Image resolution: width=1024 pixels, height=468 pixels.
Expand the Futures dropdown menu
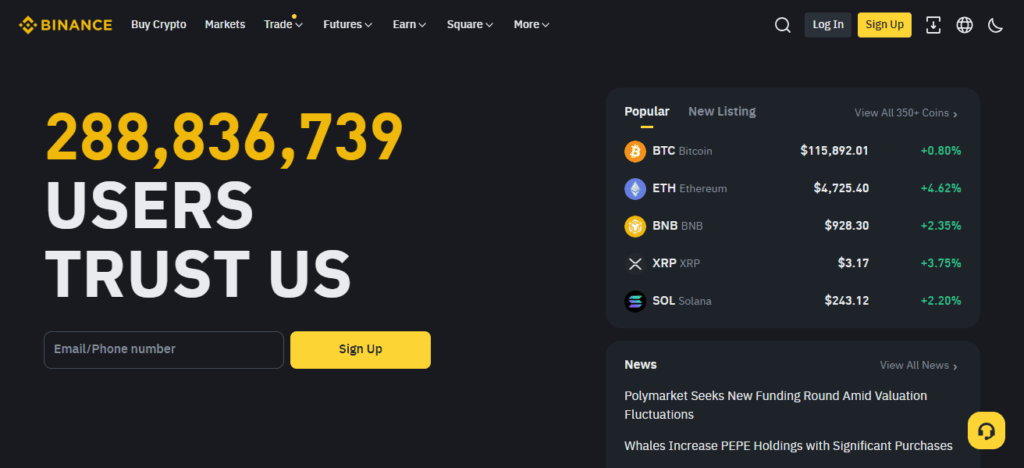click(x=347, y=25)
